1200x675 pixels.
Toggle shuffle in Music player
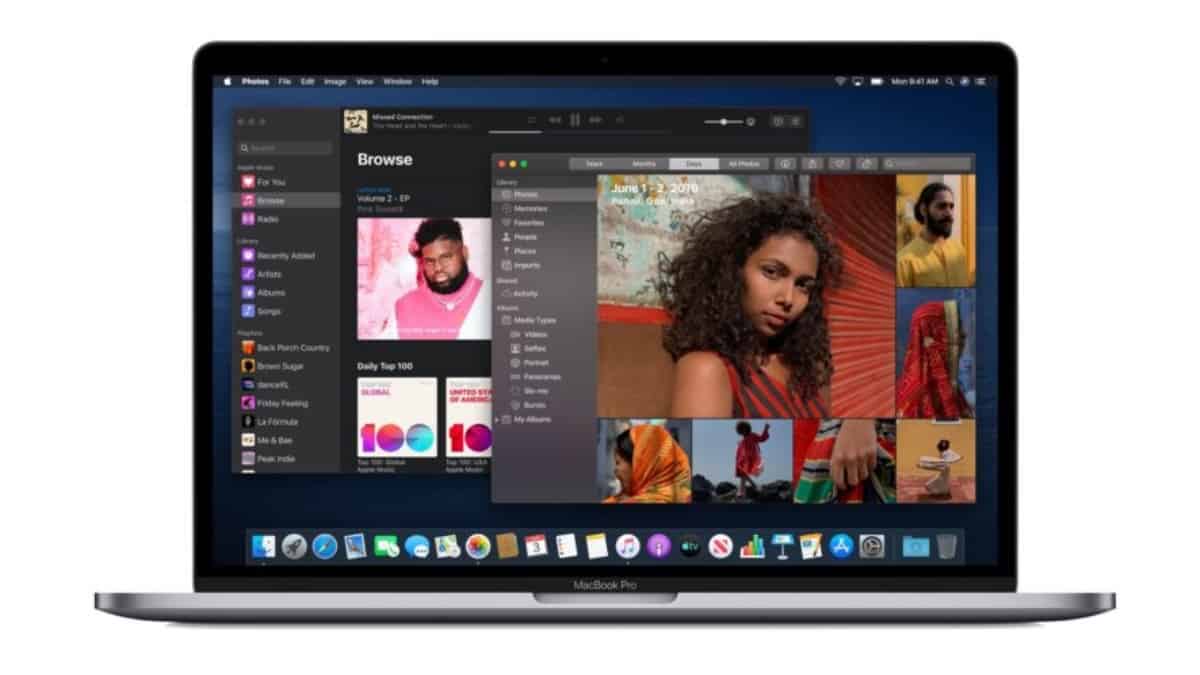(x=532, y=120)
